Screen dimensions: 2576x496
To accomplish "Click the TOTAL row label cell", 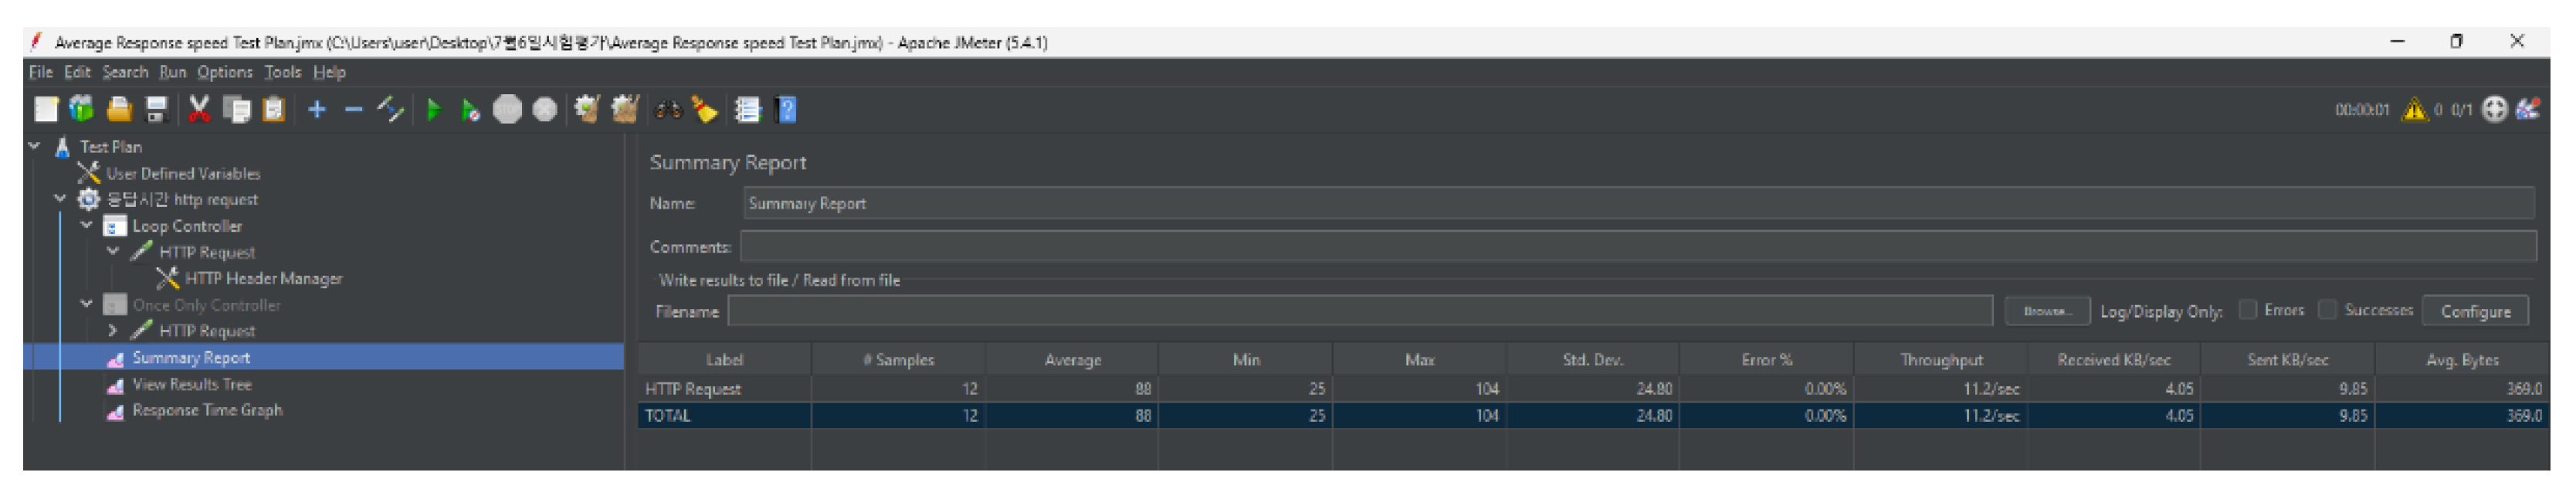I will click(724, 415).
